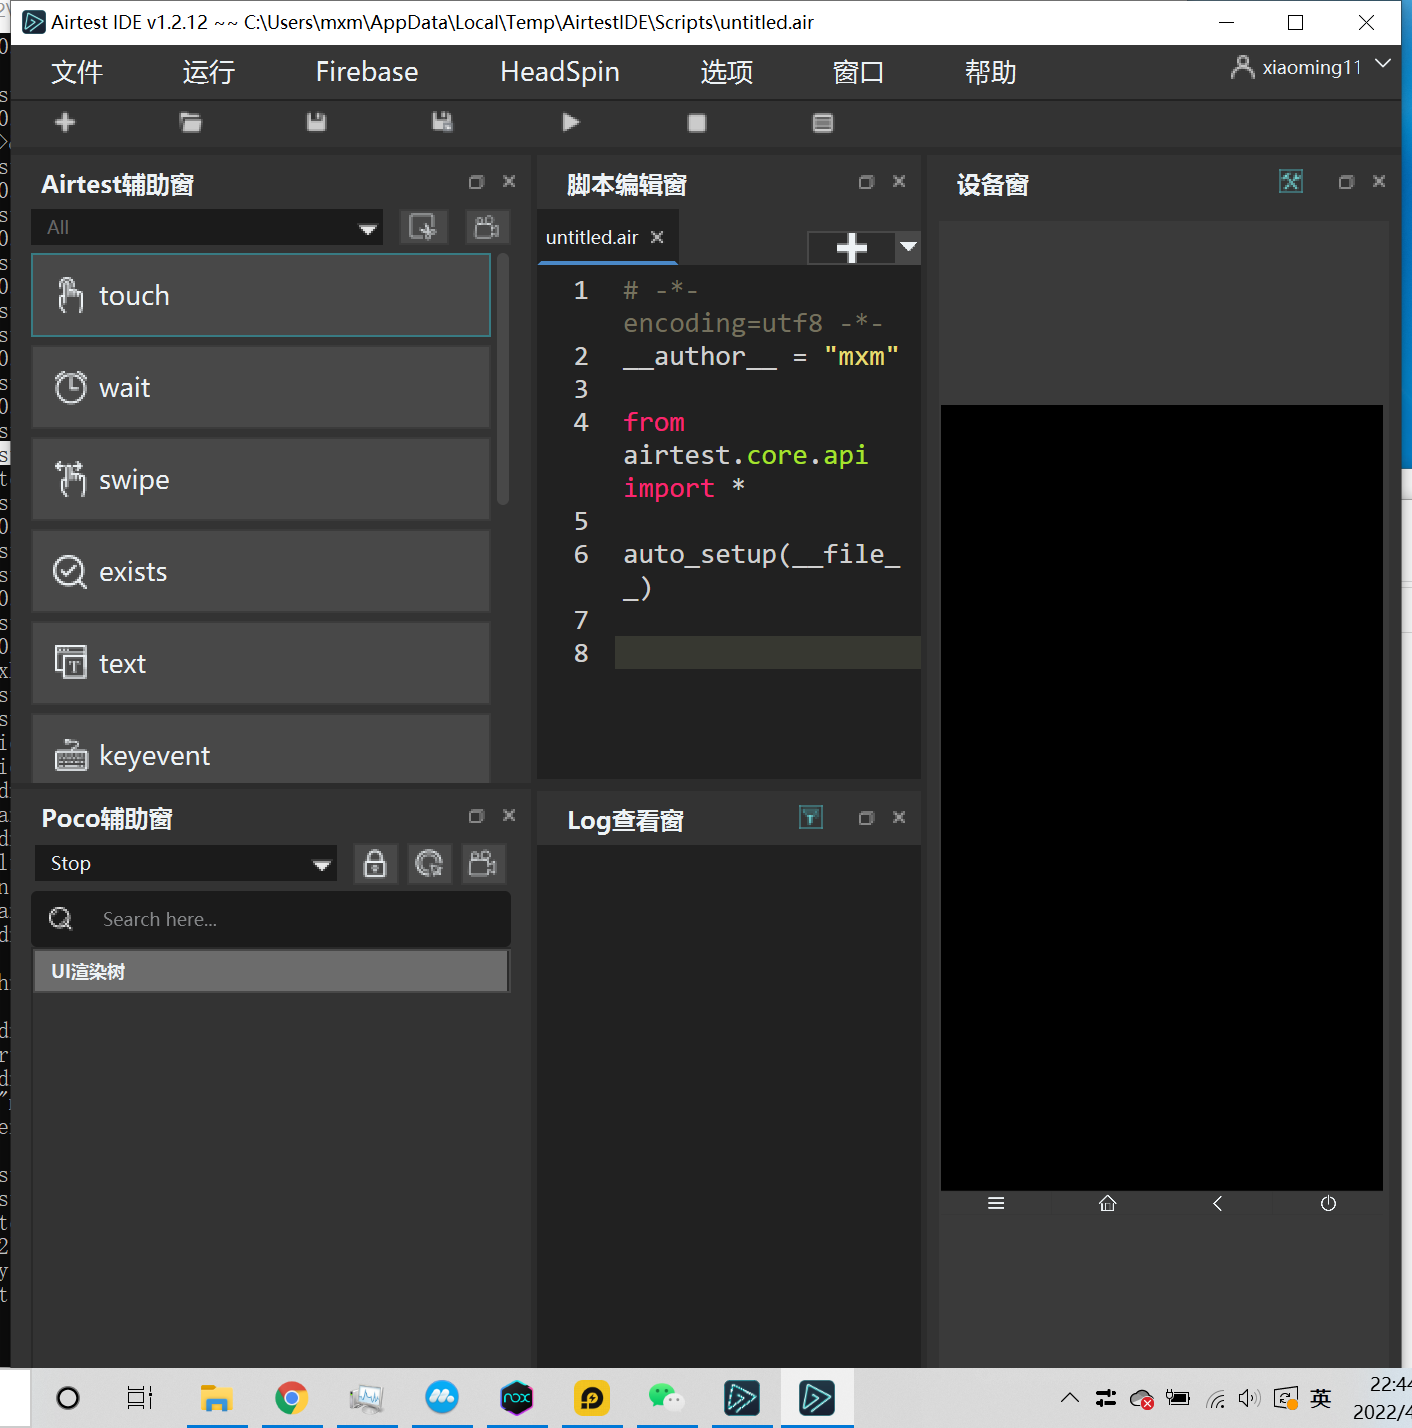The height and width of the screenshot is (1428, 1412).
Task: Tap the device back button
Action: 1217,1203
